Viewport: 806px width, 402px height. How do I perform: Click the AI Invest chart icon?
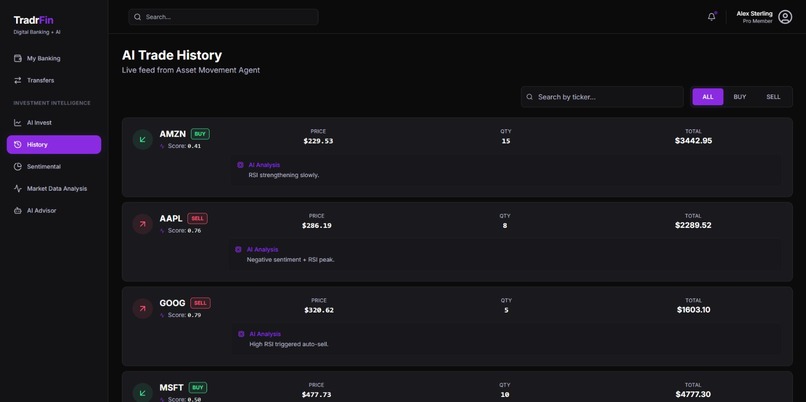coord(17,123)
